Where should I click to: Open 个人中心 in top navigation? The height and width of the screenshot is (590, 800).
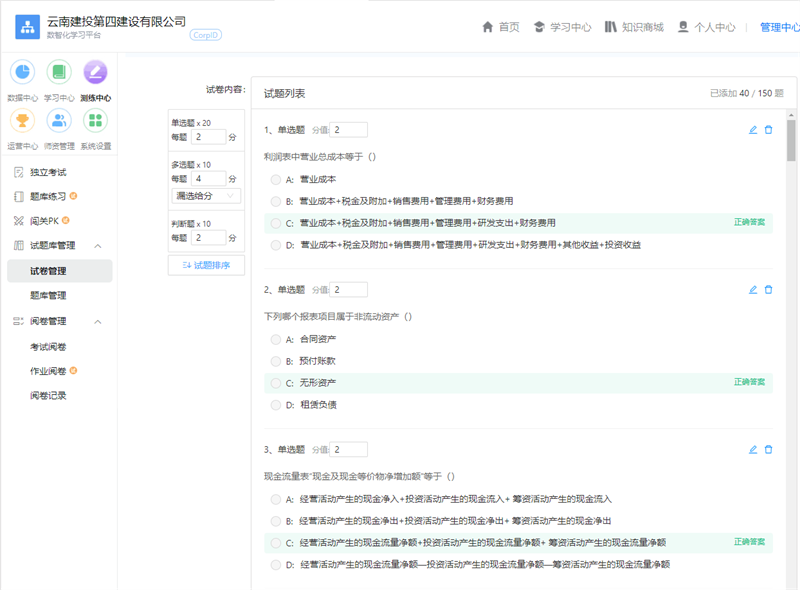pyautogui.click(x=706, y=27)
